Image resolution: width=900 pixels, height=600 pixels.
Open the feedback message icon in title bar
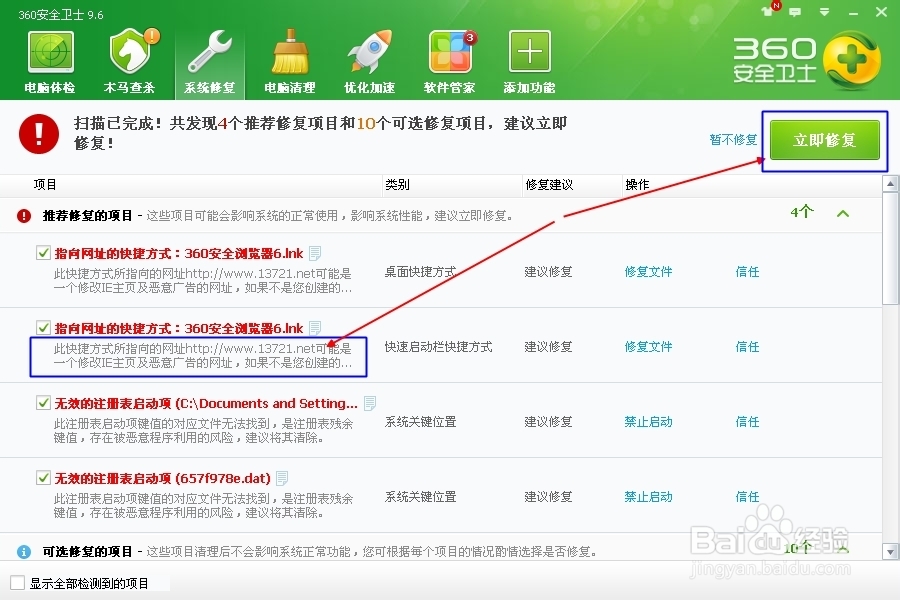[795, 12]
